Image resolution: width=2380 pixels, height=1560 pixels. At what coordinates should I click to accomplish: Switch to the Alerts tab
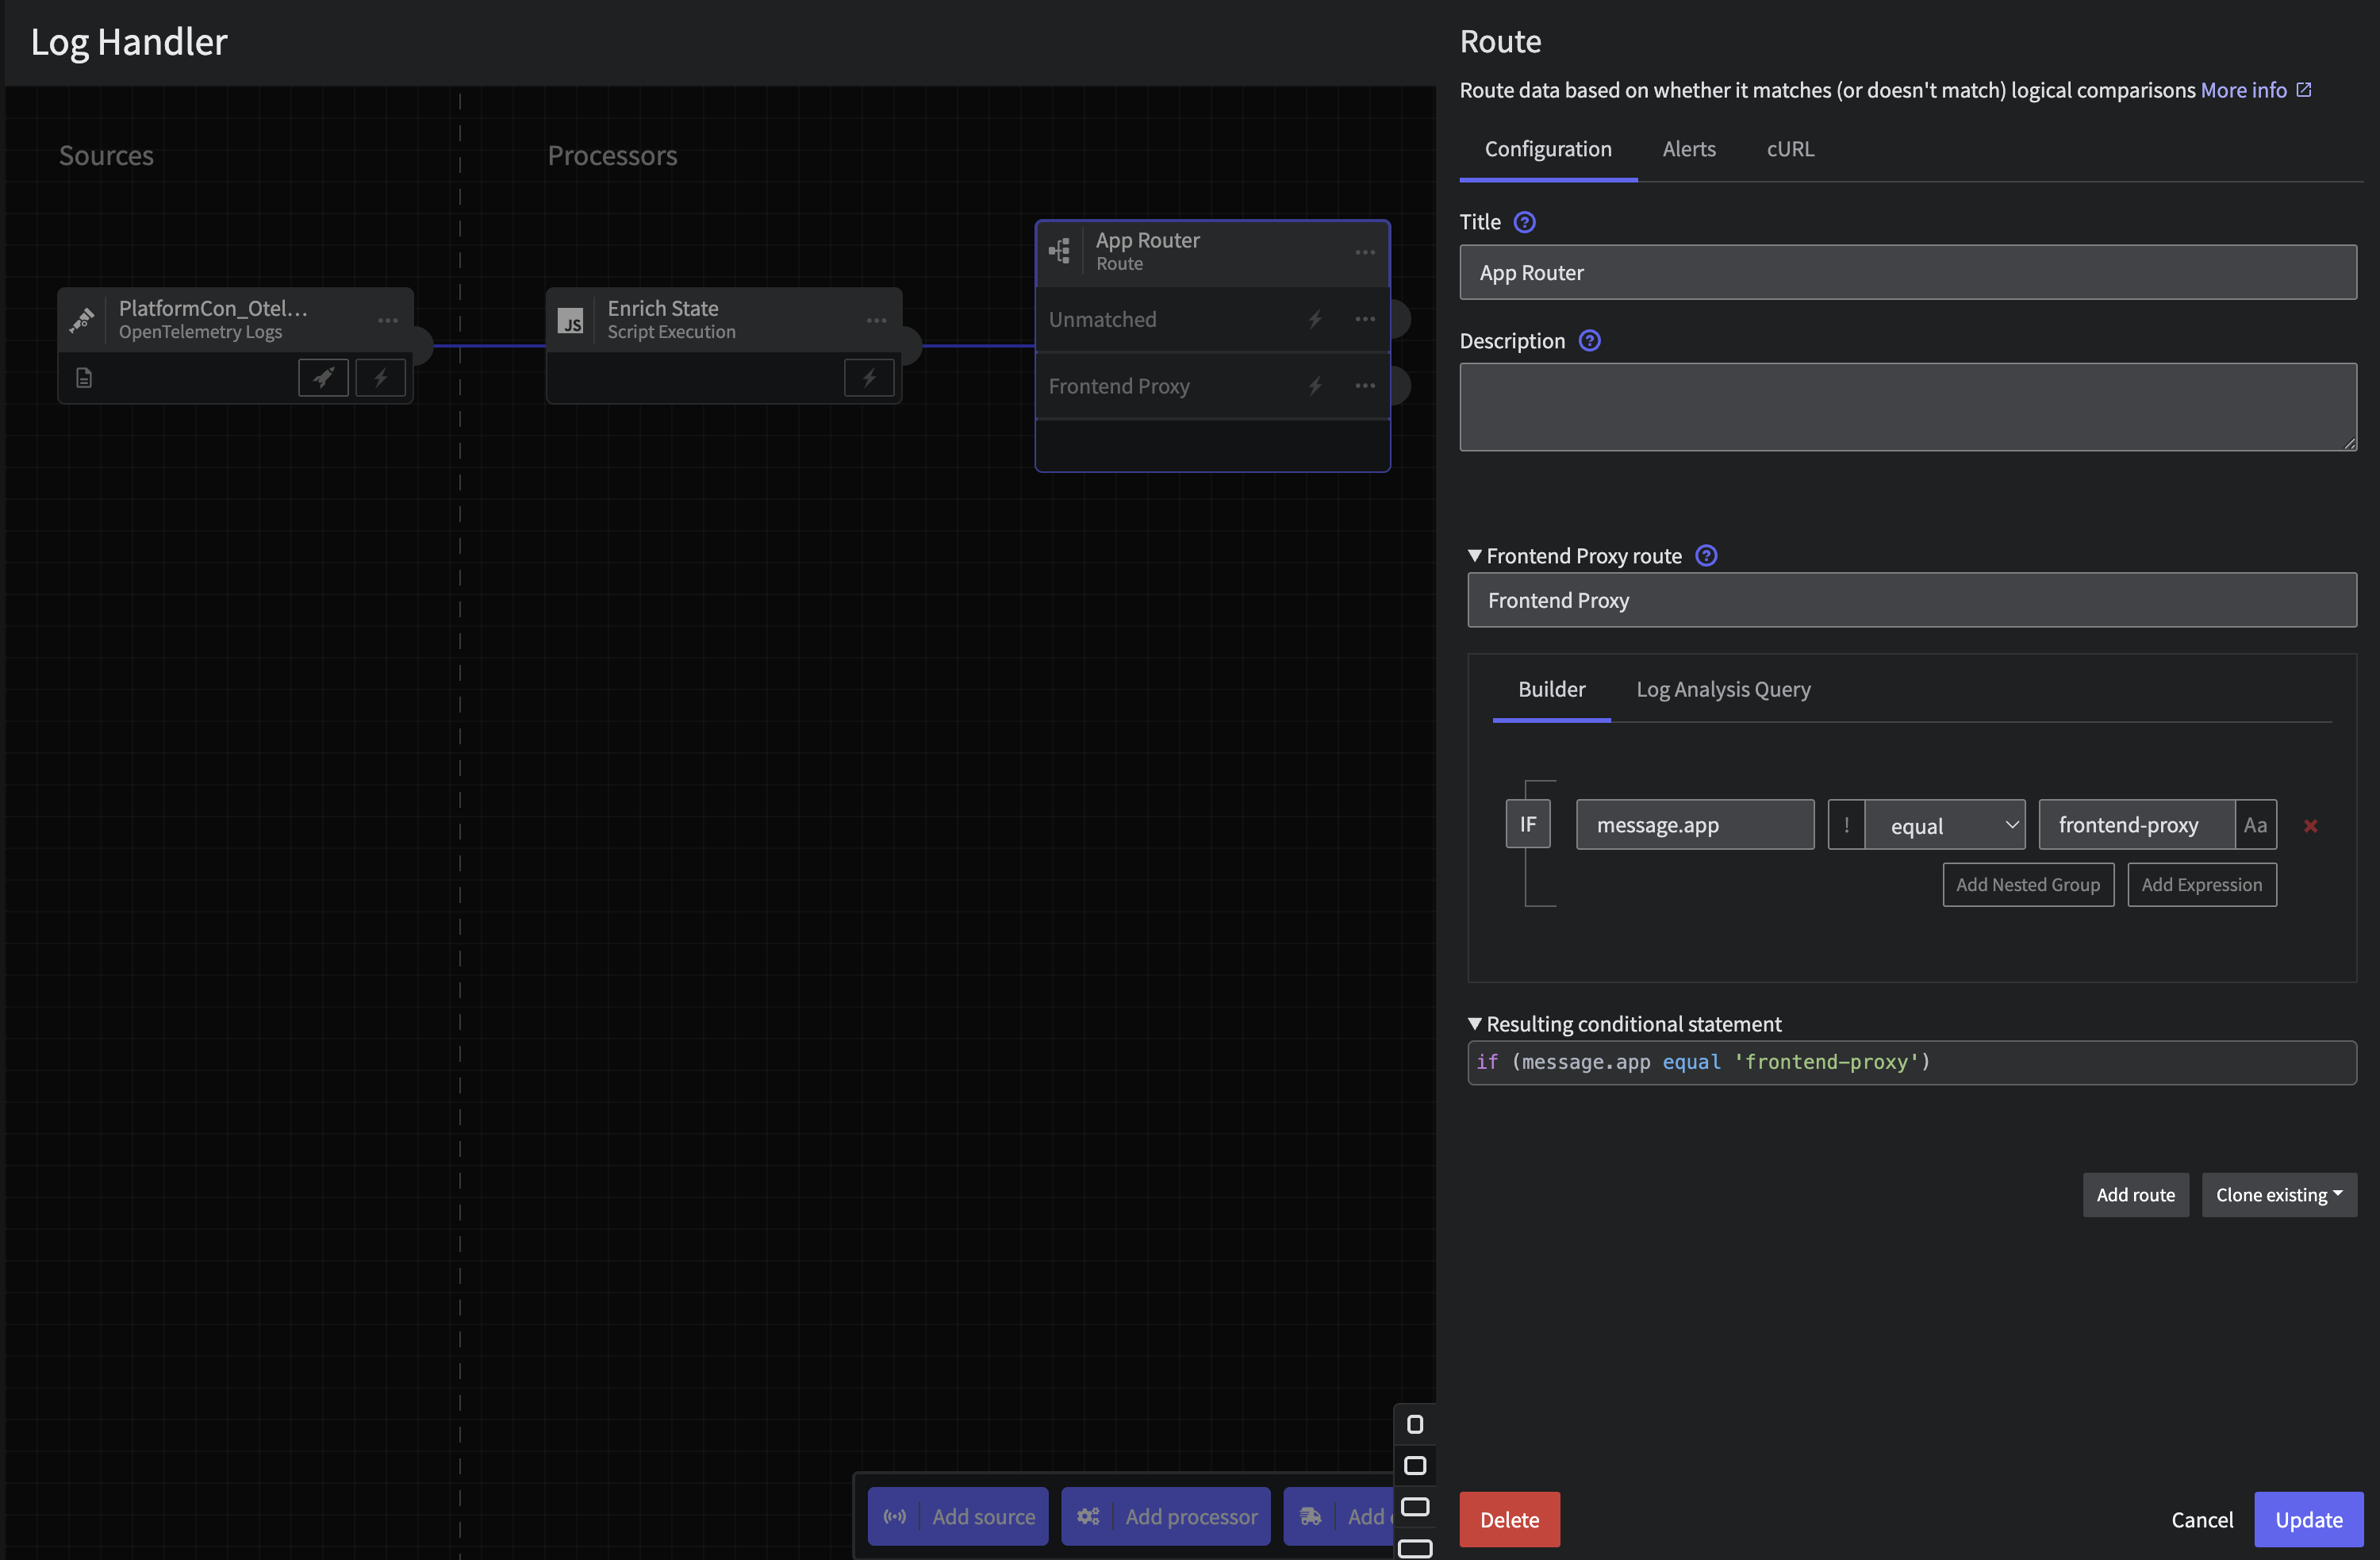(1689, 148)
